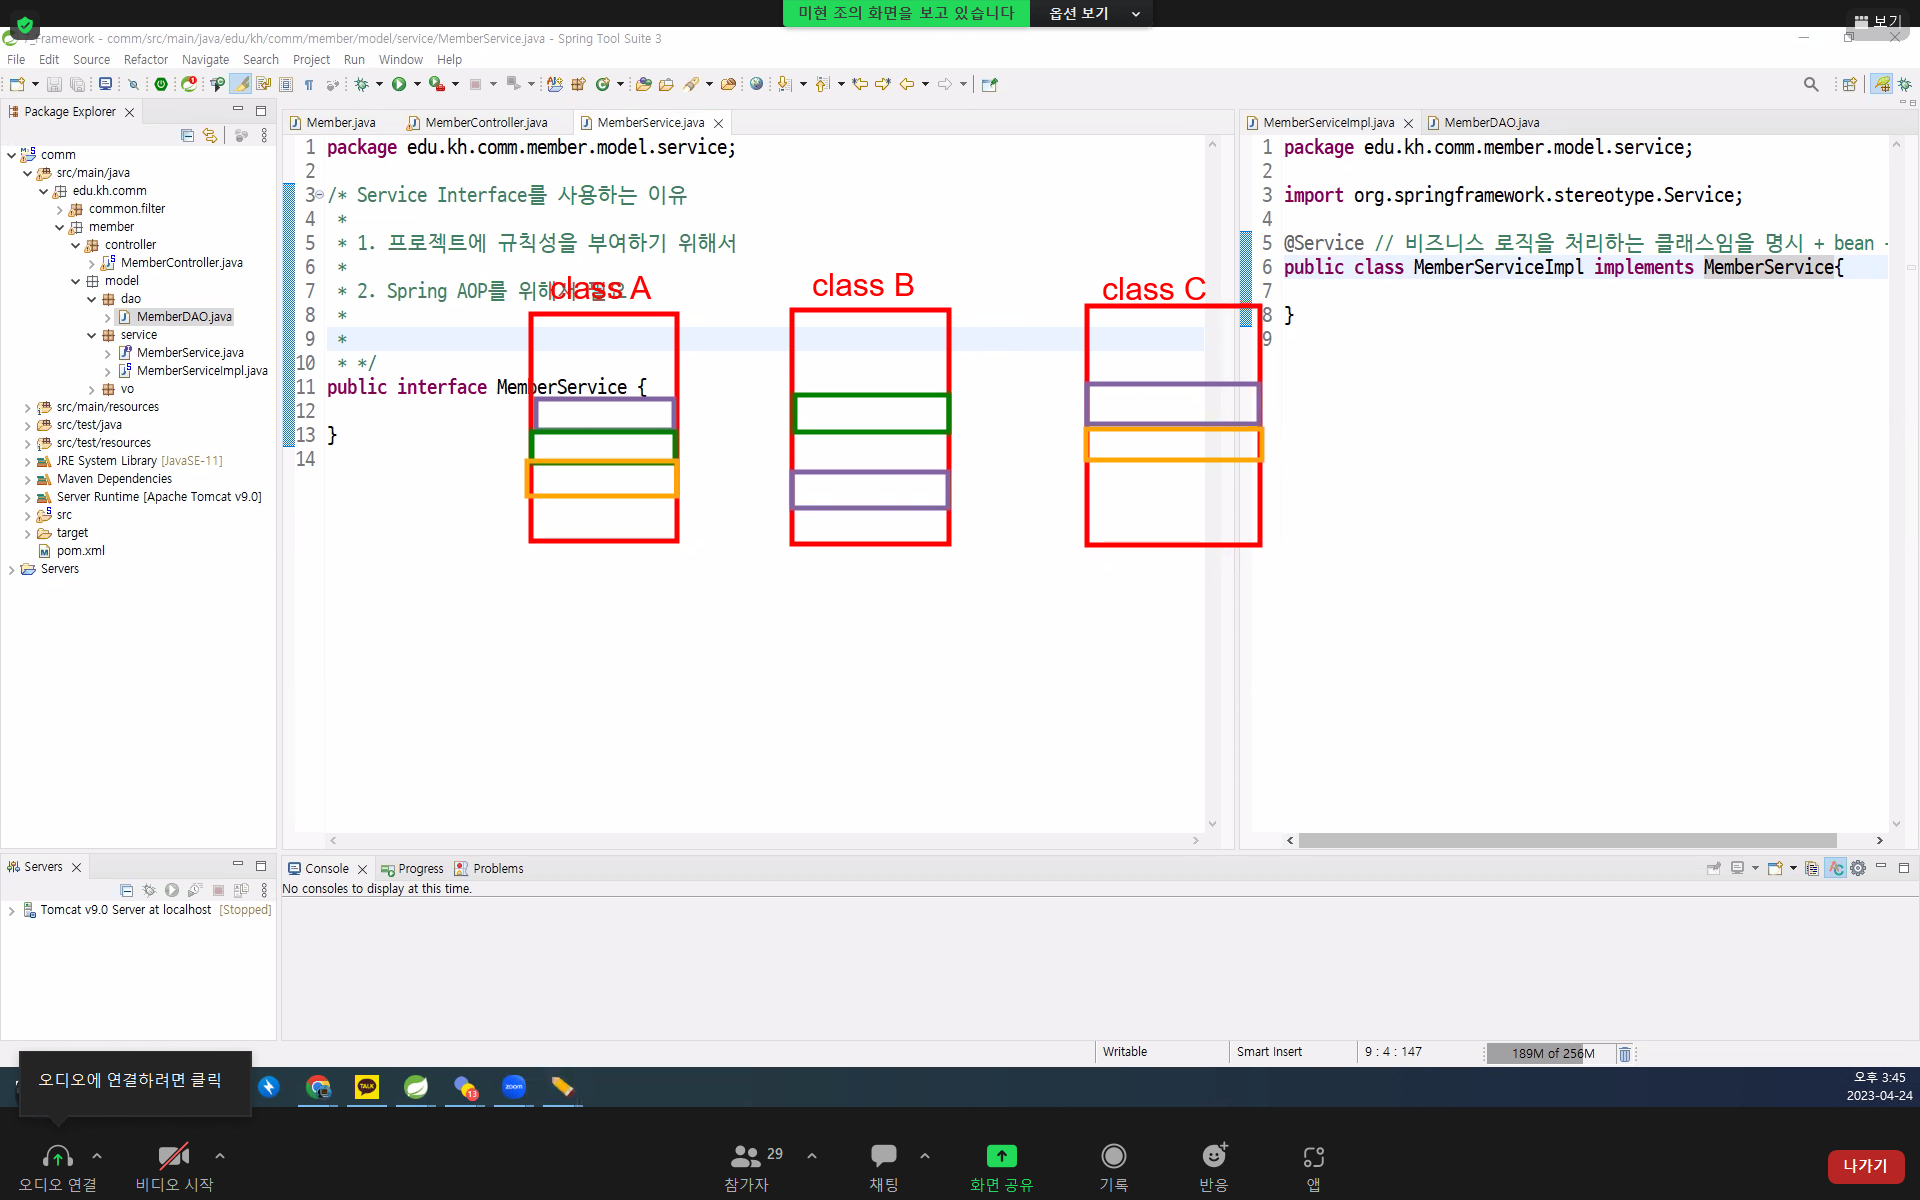Select Tomcat v9.0 Server at localhost
Image resolution: width=1920 pixels, height=1200 pixels.
(125, 910)
